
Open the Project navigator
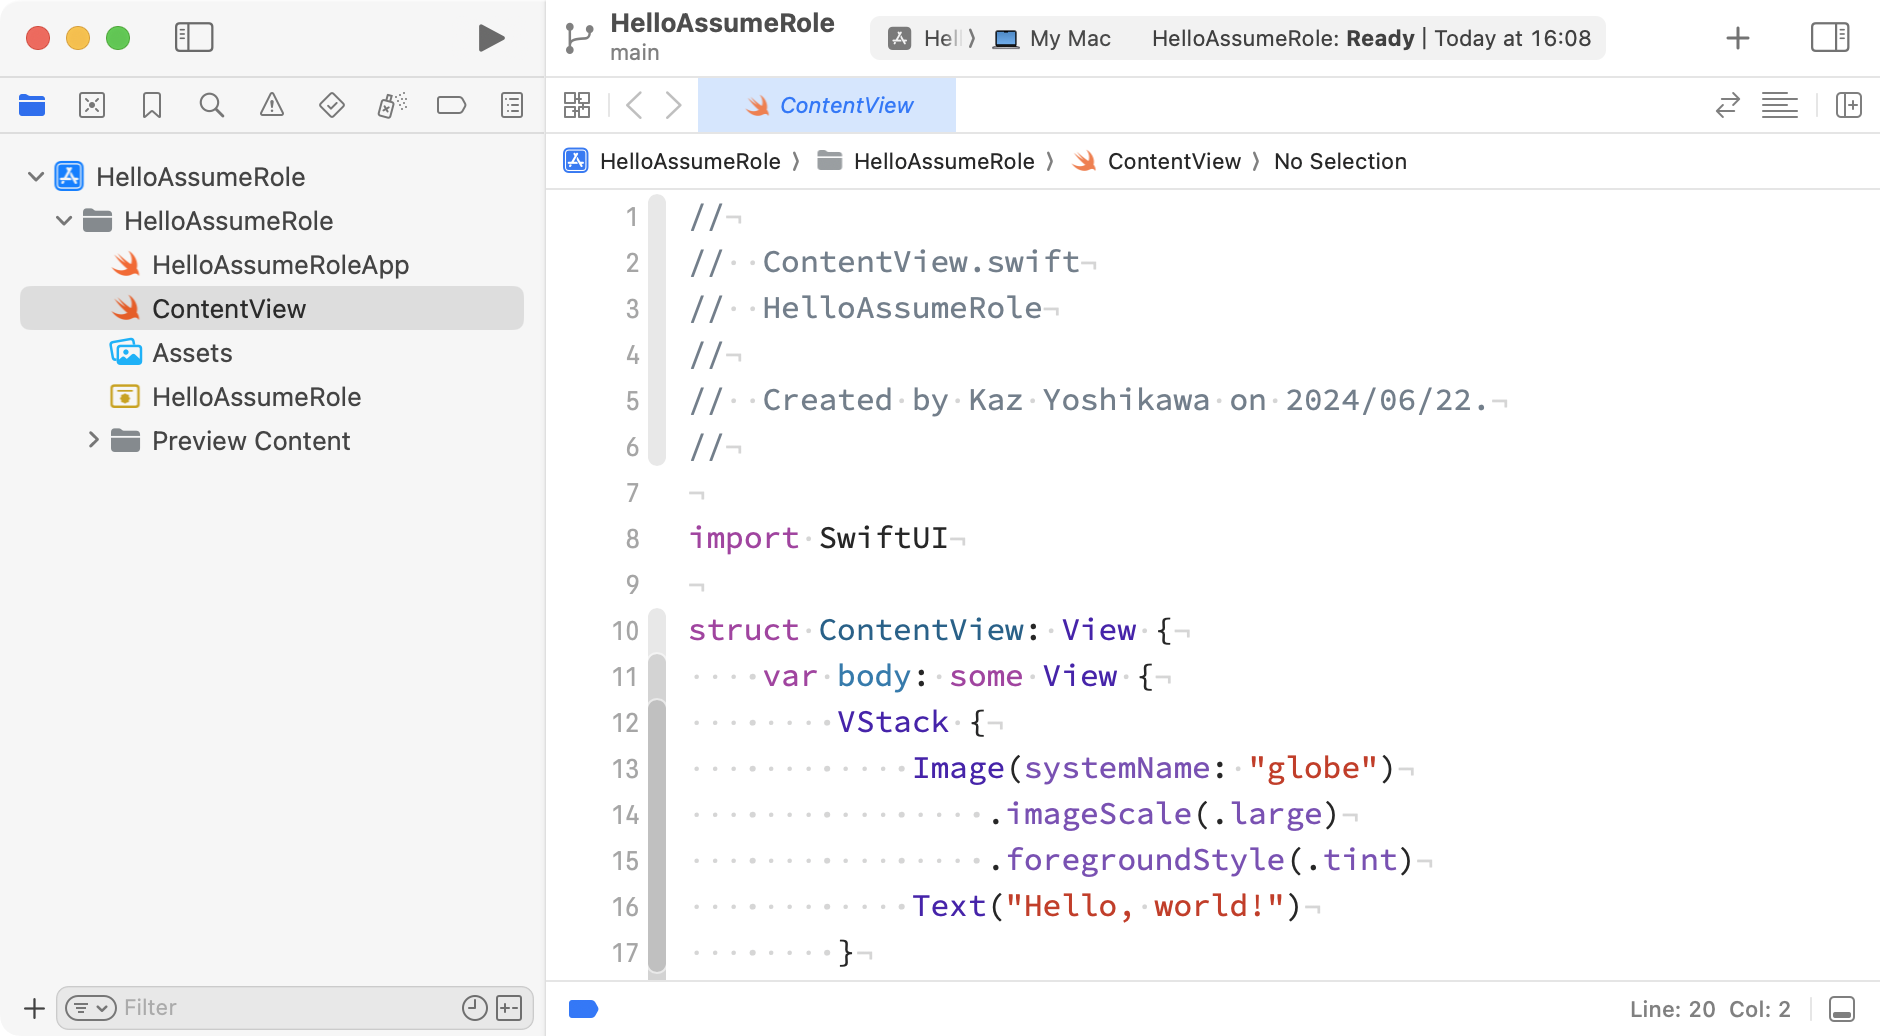pos(32,105)
